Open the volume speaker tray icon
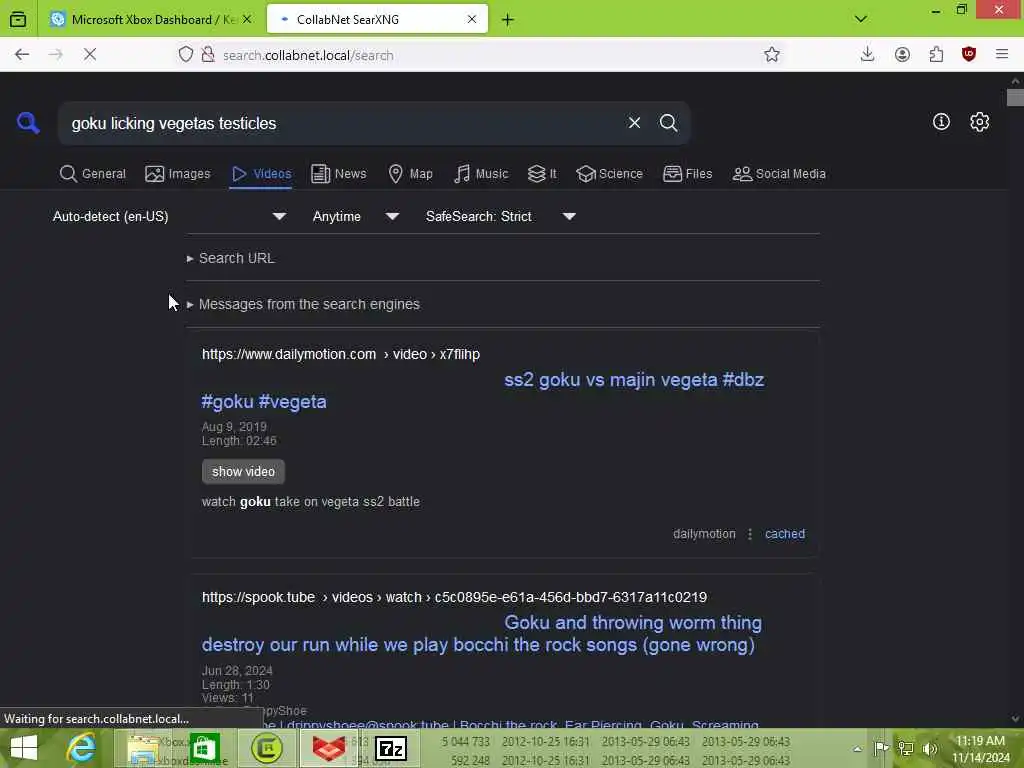The height and width of the screenshot is (768, 1024). [929, 748]
